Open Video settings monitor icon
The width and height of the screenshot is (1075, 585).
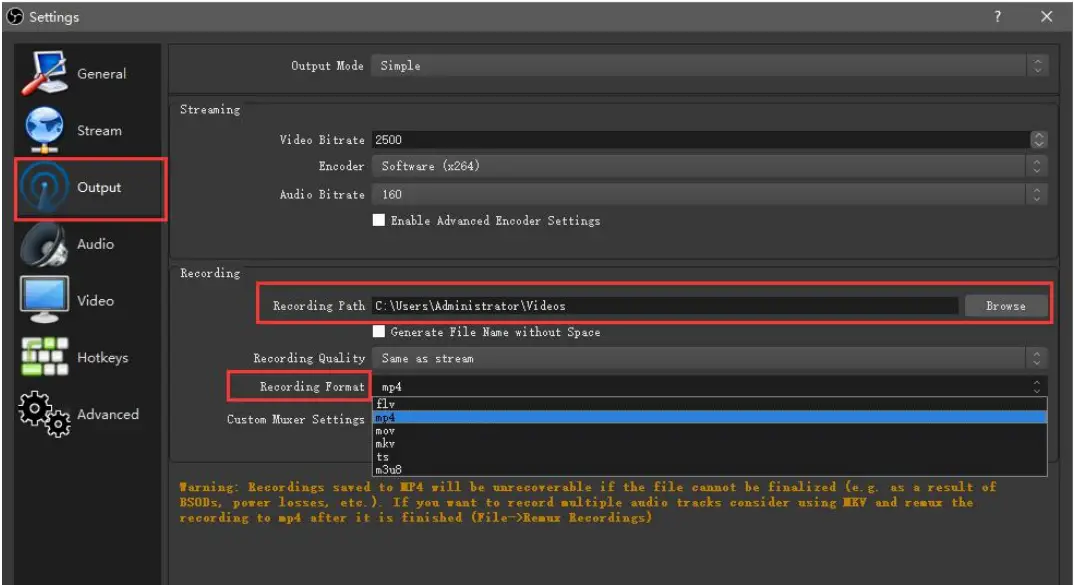(x=45, y=300)
